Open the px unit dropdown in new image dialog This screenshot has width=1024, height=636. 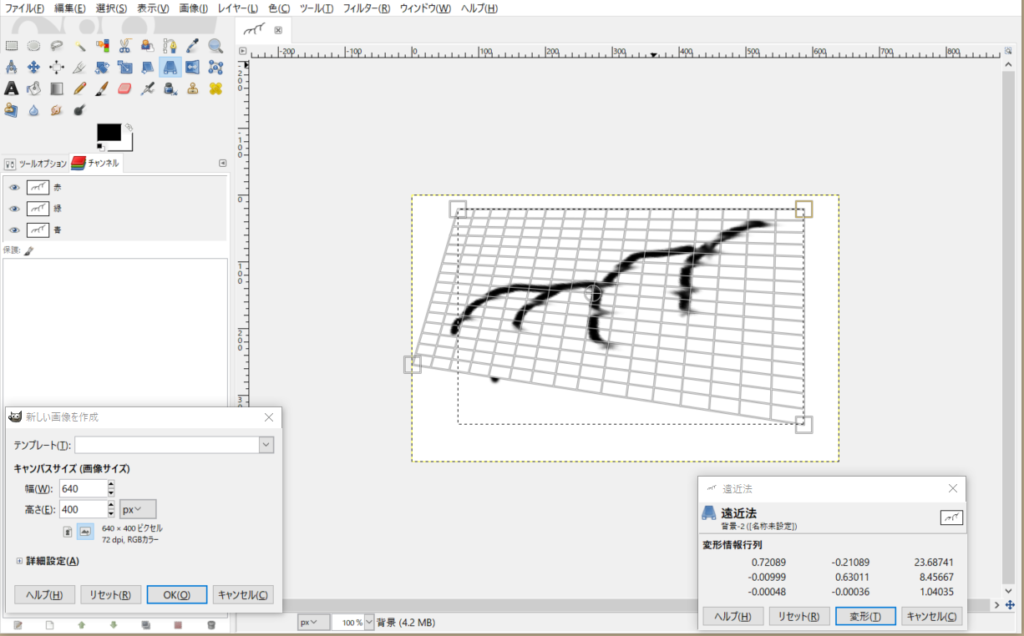coord(138,509)
